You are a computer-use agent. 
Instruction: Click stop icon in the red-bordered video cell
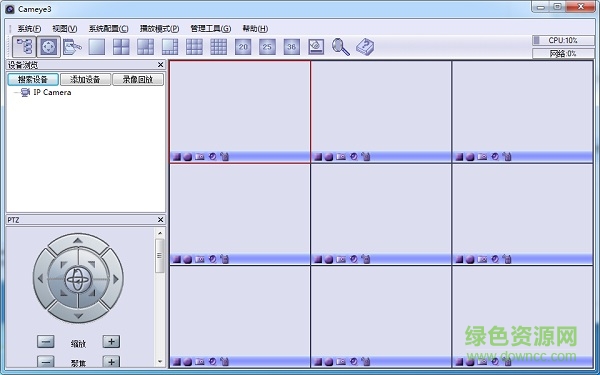(x=177, y=157)
